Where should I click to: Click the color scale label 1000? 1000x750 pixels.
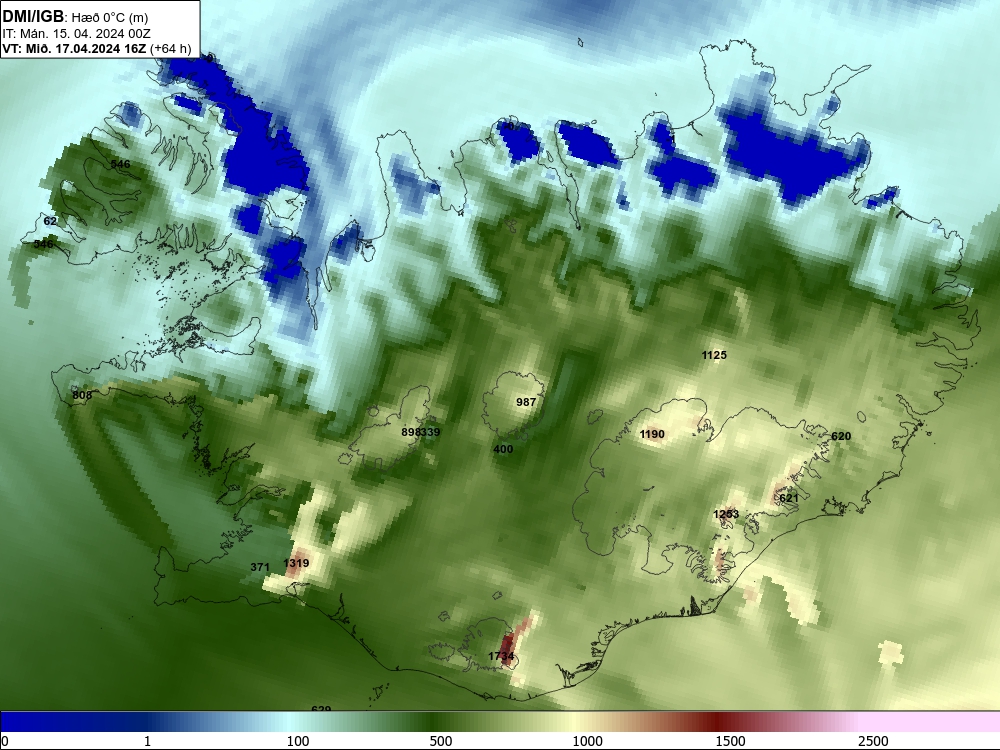point(587,741)
